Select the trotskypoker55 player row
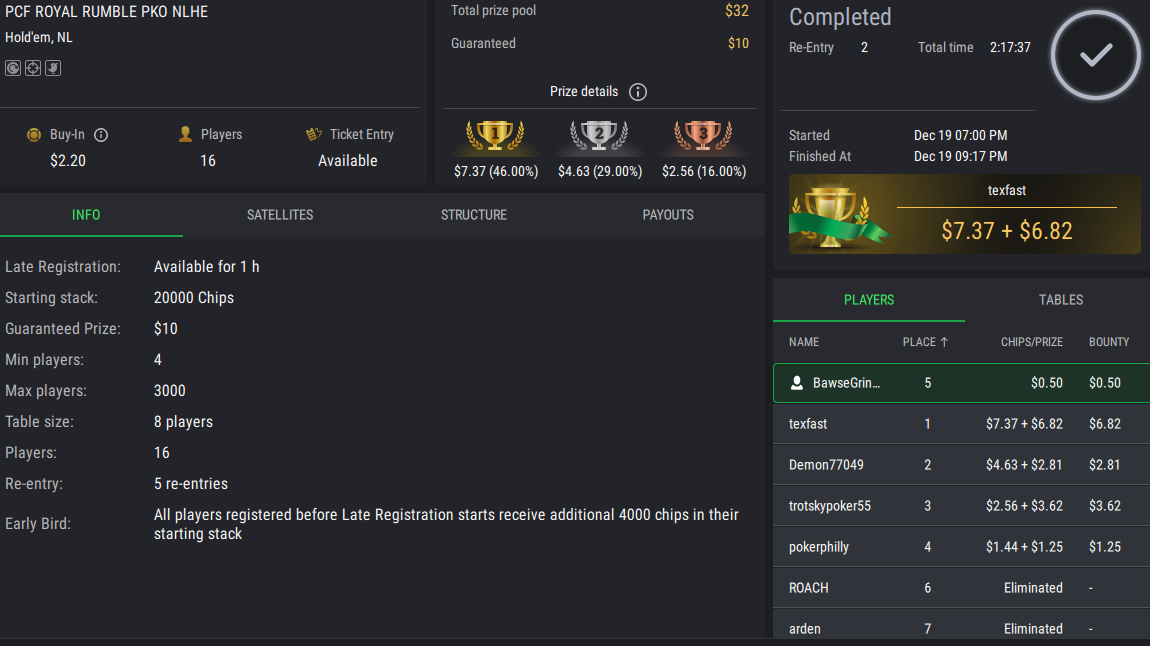1150x646 pixels. [961, 506]
